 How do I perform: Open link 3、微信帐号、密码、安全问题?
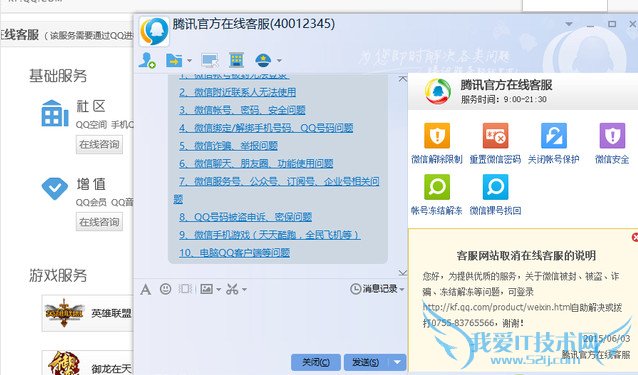tap(242, 110)
